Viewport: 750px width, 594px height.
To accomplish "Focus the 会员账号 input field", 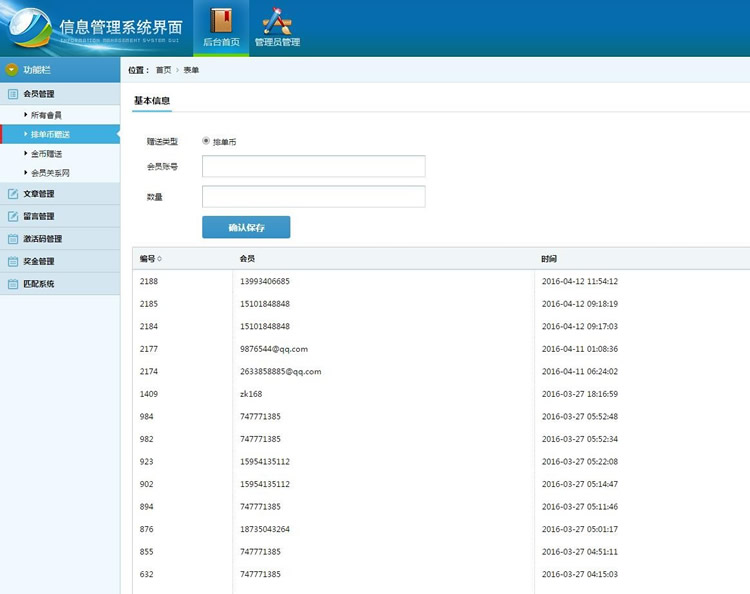I will tap(313, 166).
